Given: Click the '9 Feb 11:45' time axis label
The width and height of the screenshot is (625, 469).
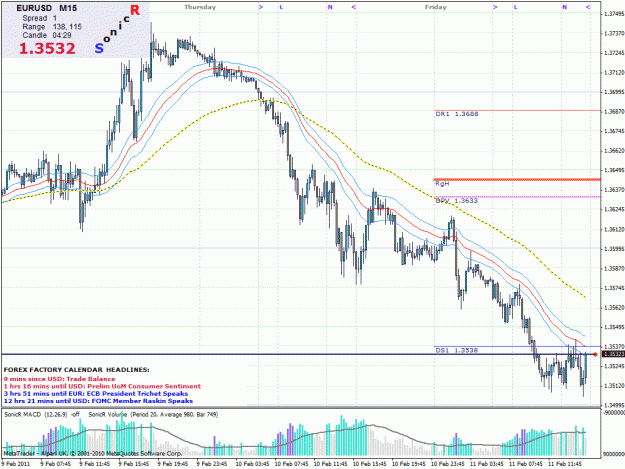Looking at the screenshot, I should [x=94, y=464].
